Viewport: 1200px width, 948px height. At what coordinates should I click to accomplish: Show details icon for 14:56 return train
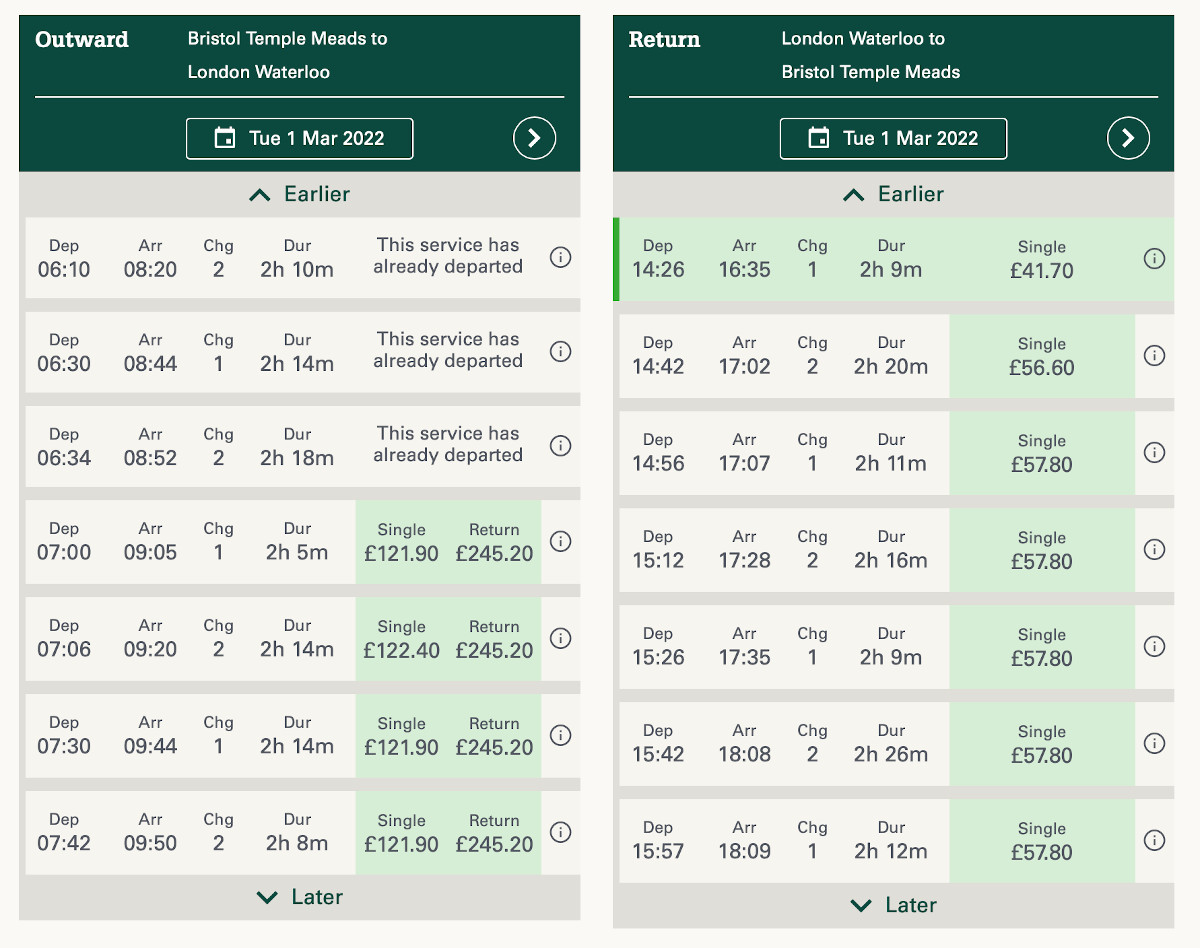click(1154, 452)
